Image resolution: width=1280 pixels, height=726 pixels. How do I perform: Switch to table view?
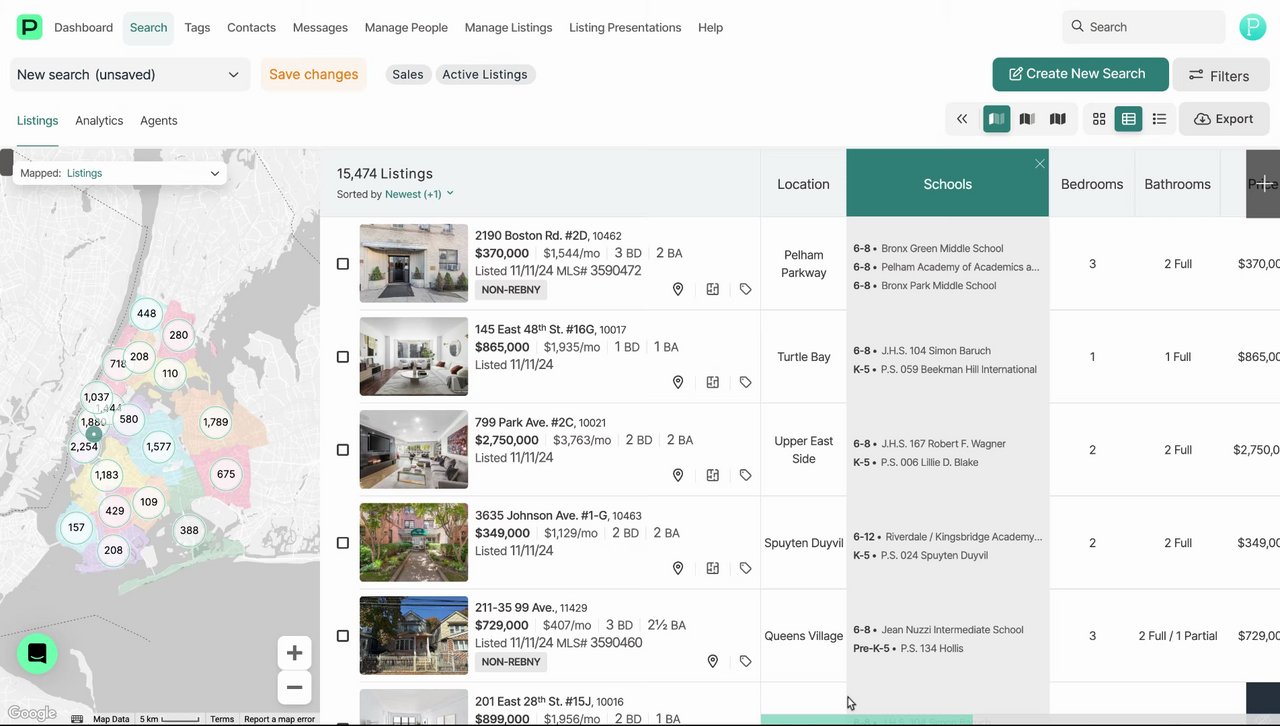(x=1129, y=119)
